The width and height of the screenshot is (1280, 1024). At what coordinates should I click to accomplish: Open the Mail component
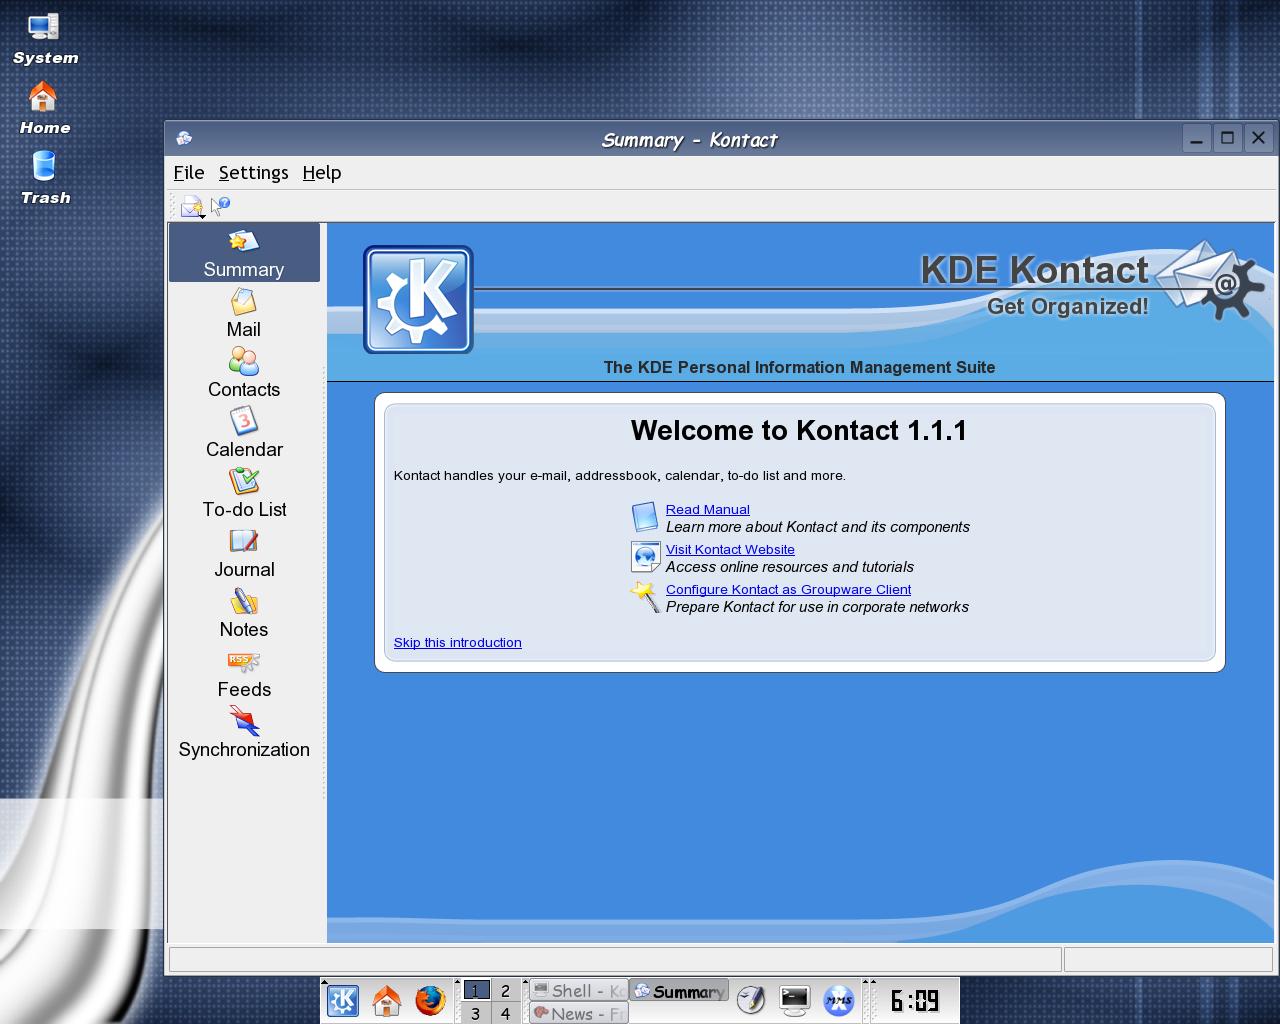(x=244, y=313)
